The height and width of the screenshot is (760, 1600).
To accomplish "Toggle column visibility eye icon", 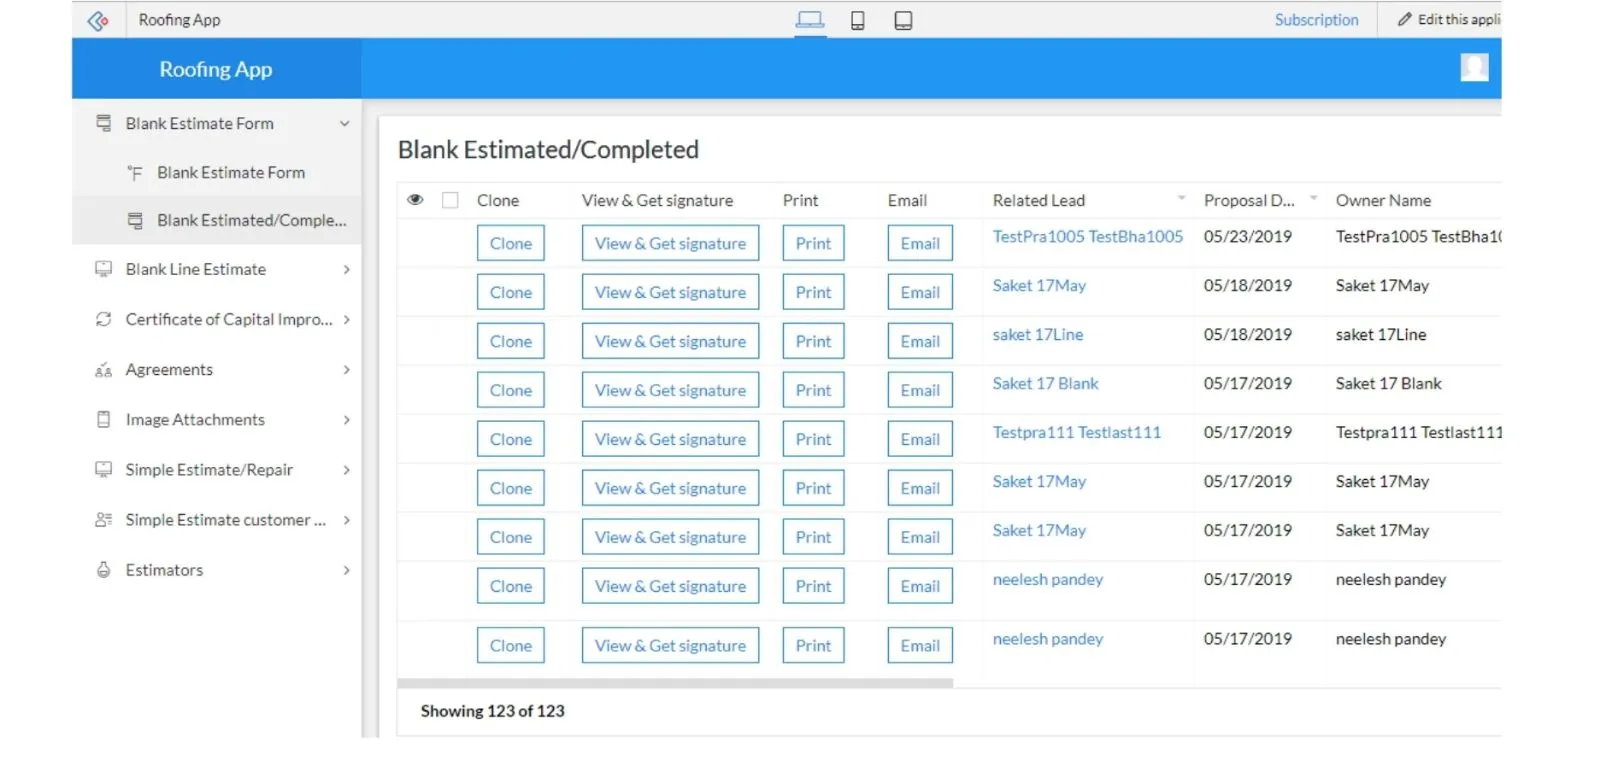I will click(x=415, y=200).
